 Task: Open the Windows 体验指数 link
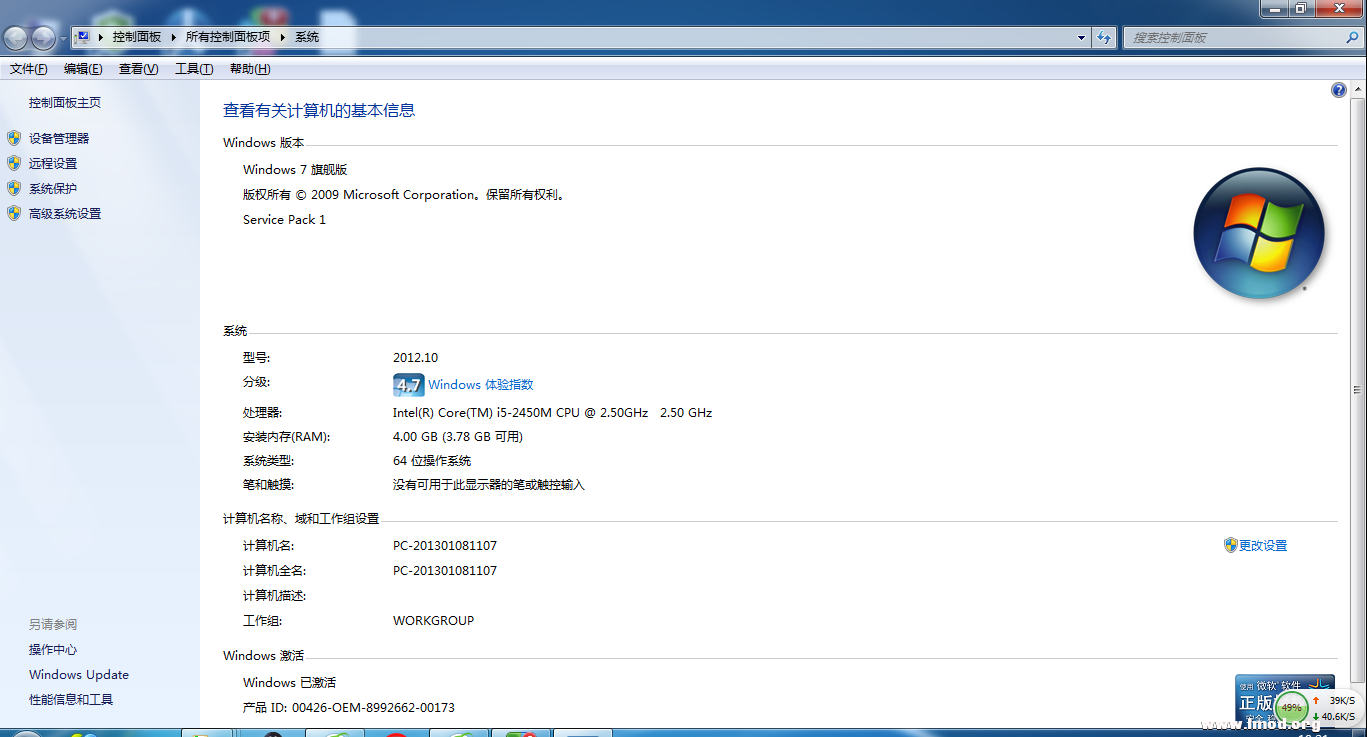tap(480, 385)
